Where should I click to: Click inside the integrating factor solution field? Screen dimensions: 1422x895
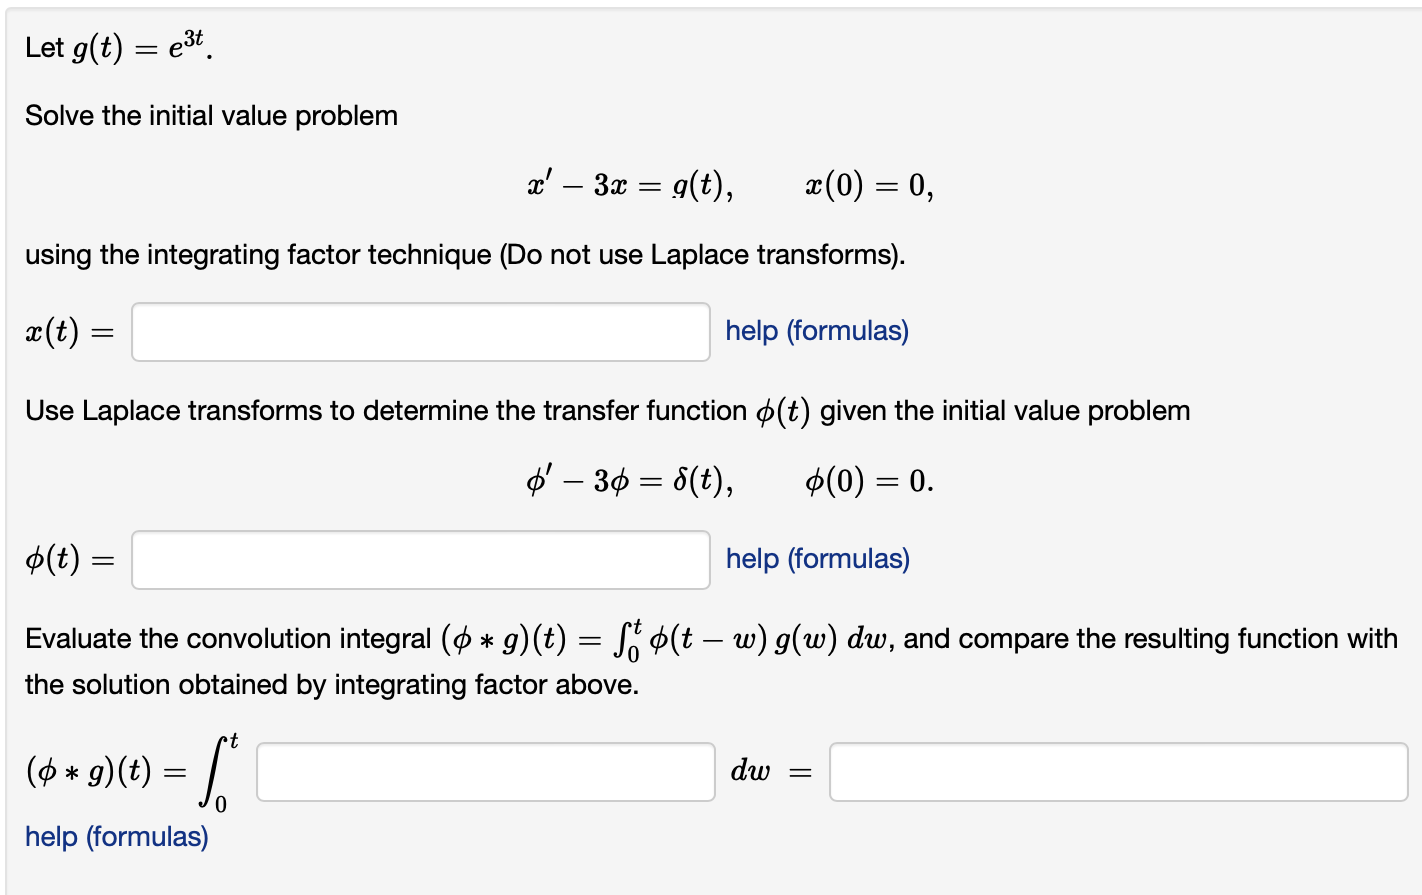coord(420,331)
